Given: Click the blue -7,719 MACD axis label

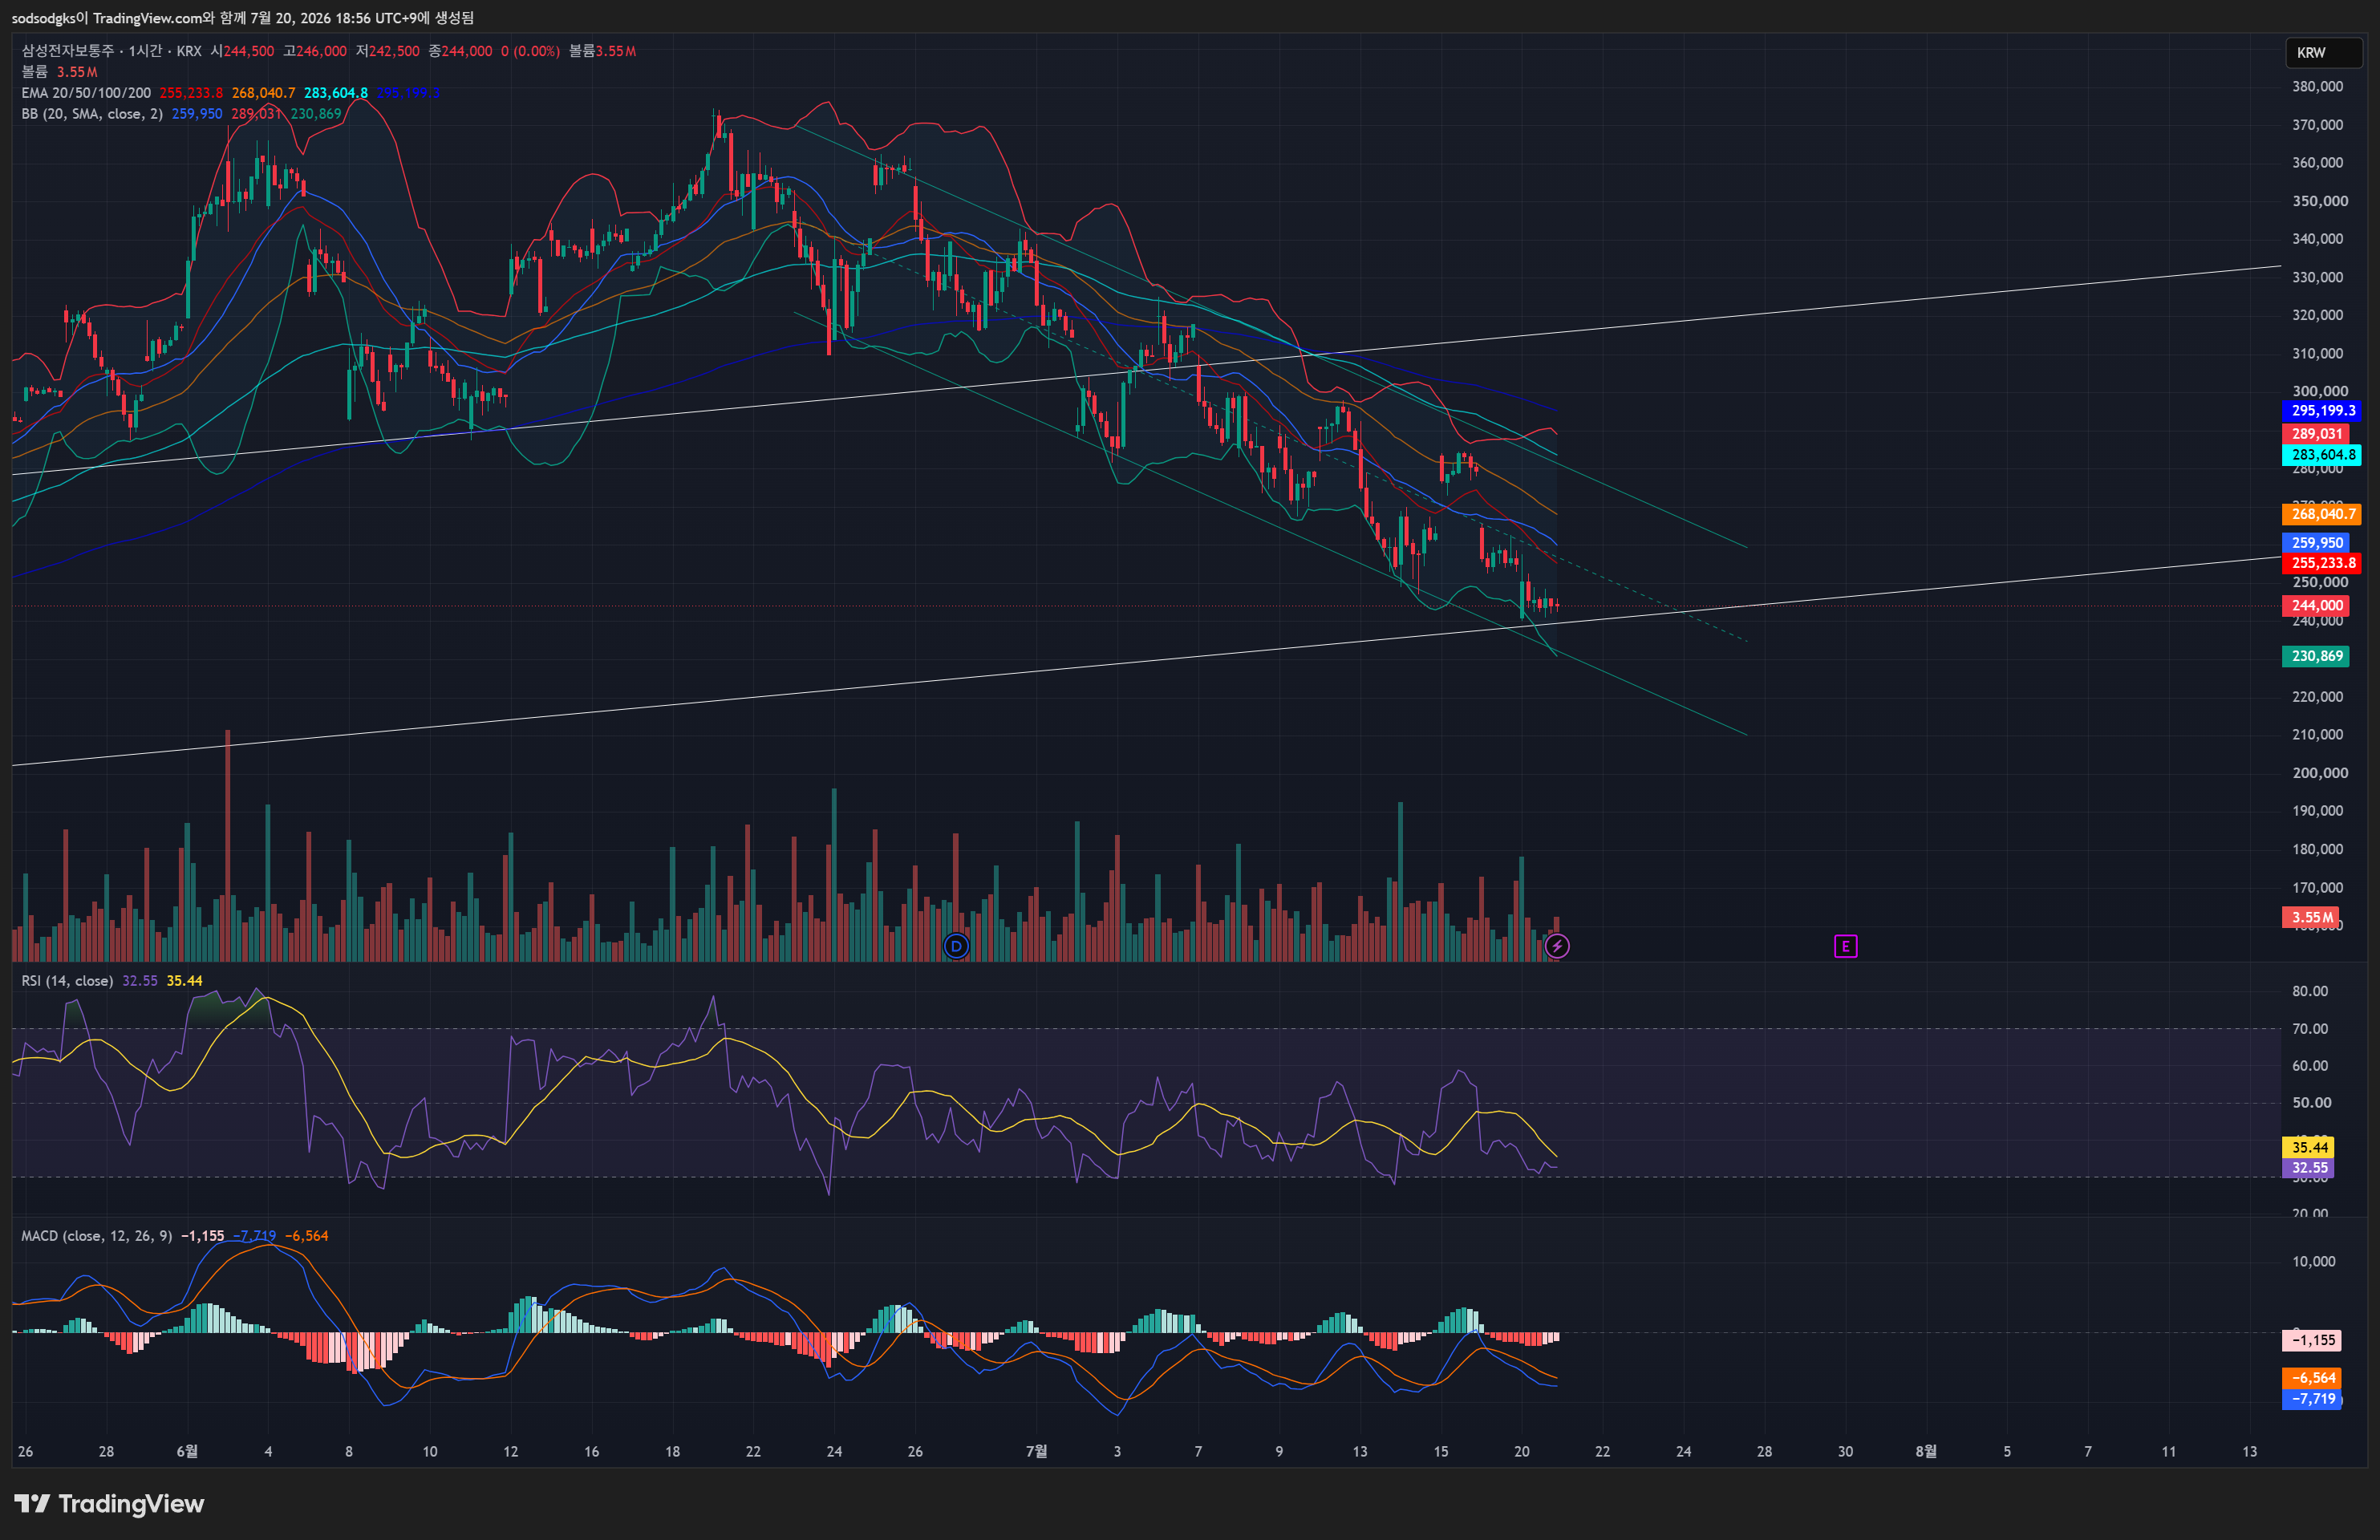Looking at the screenshot, I should 2311,1399.
